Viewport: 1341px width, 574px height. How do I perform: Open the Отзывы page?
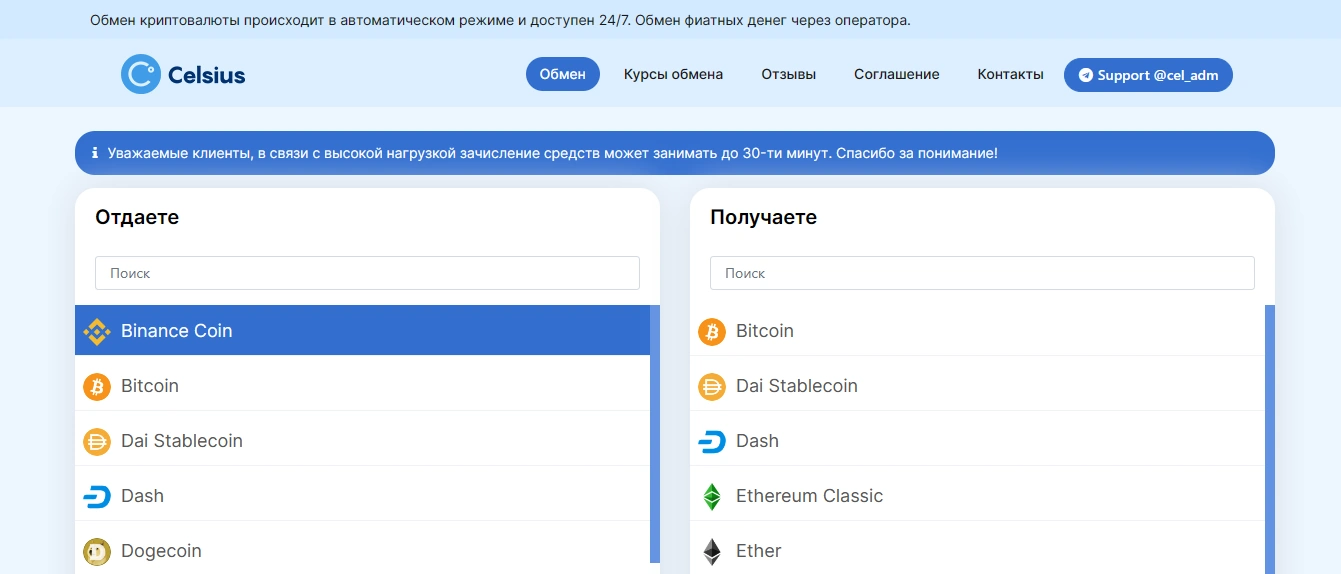[789, 74]
